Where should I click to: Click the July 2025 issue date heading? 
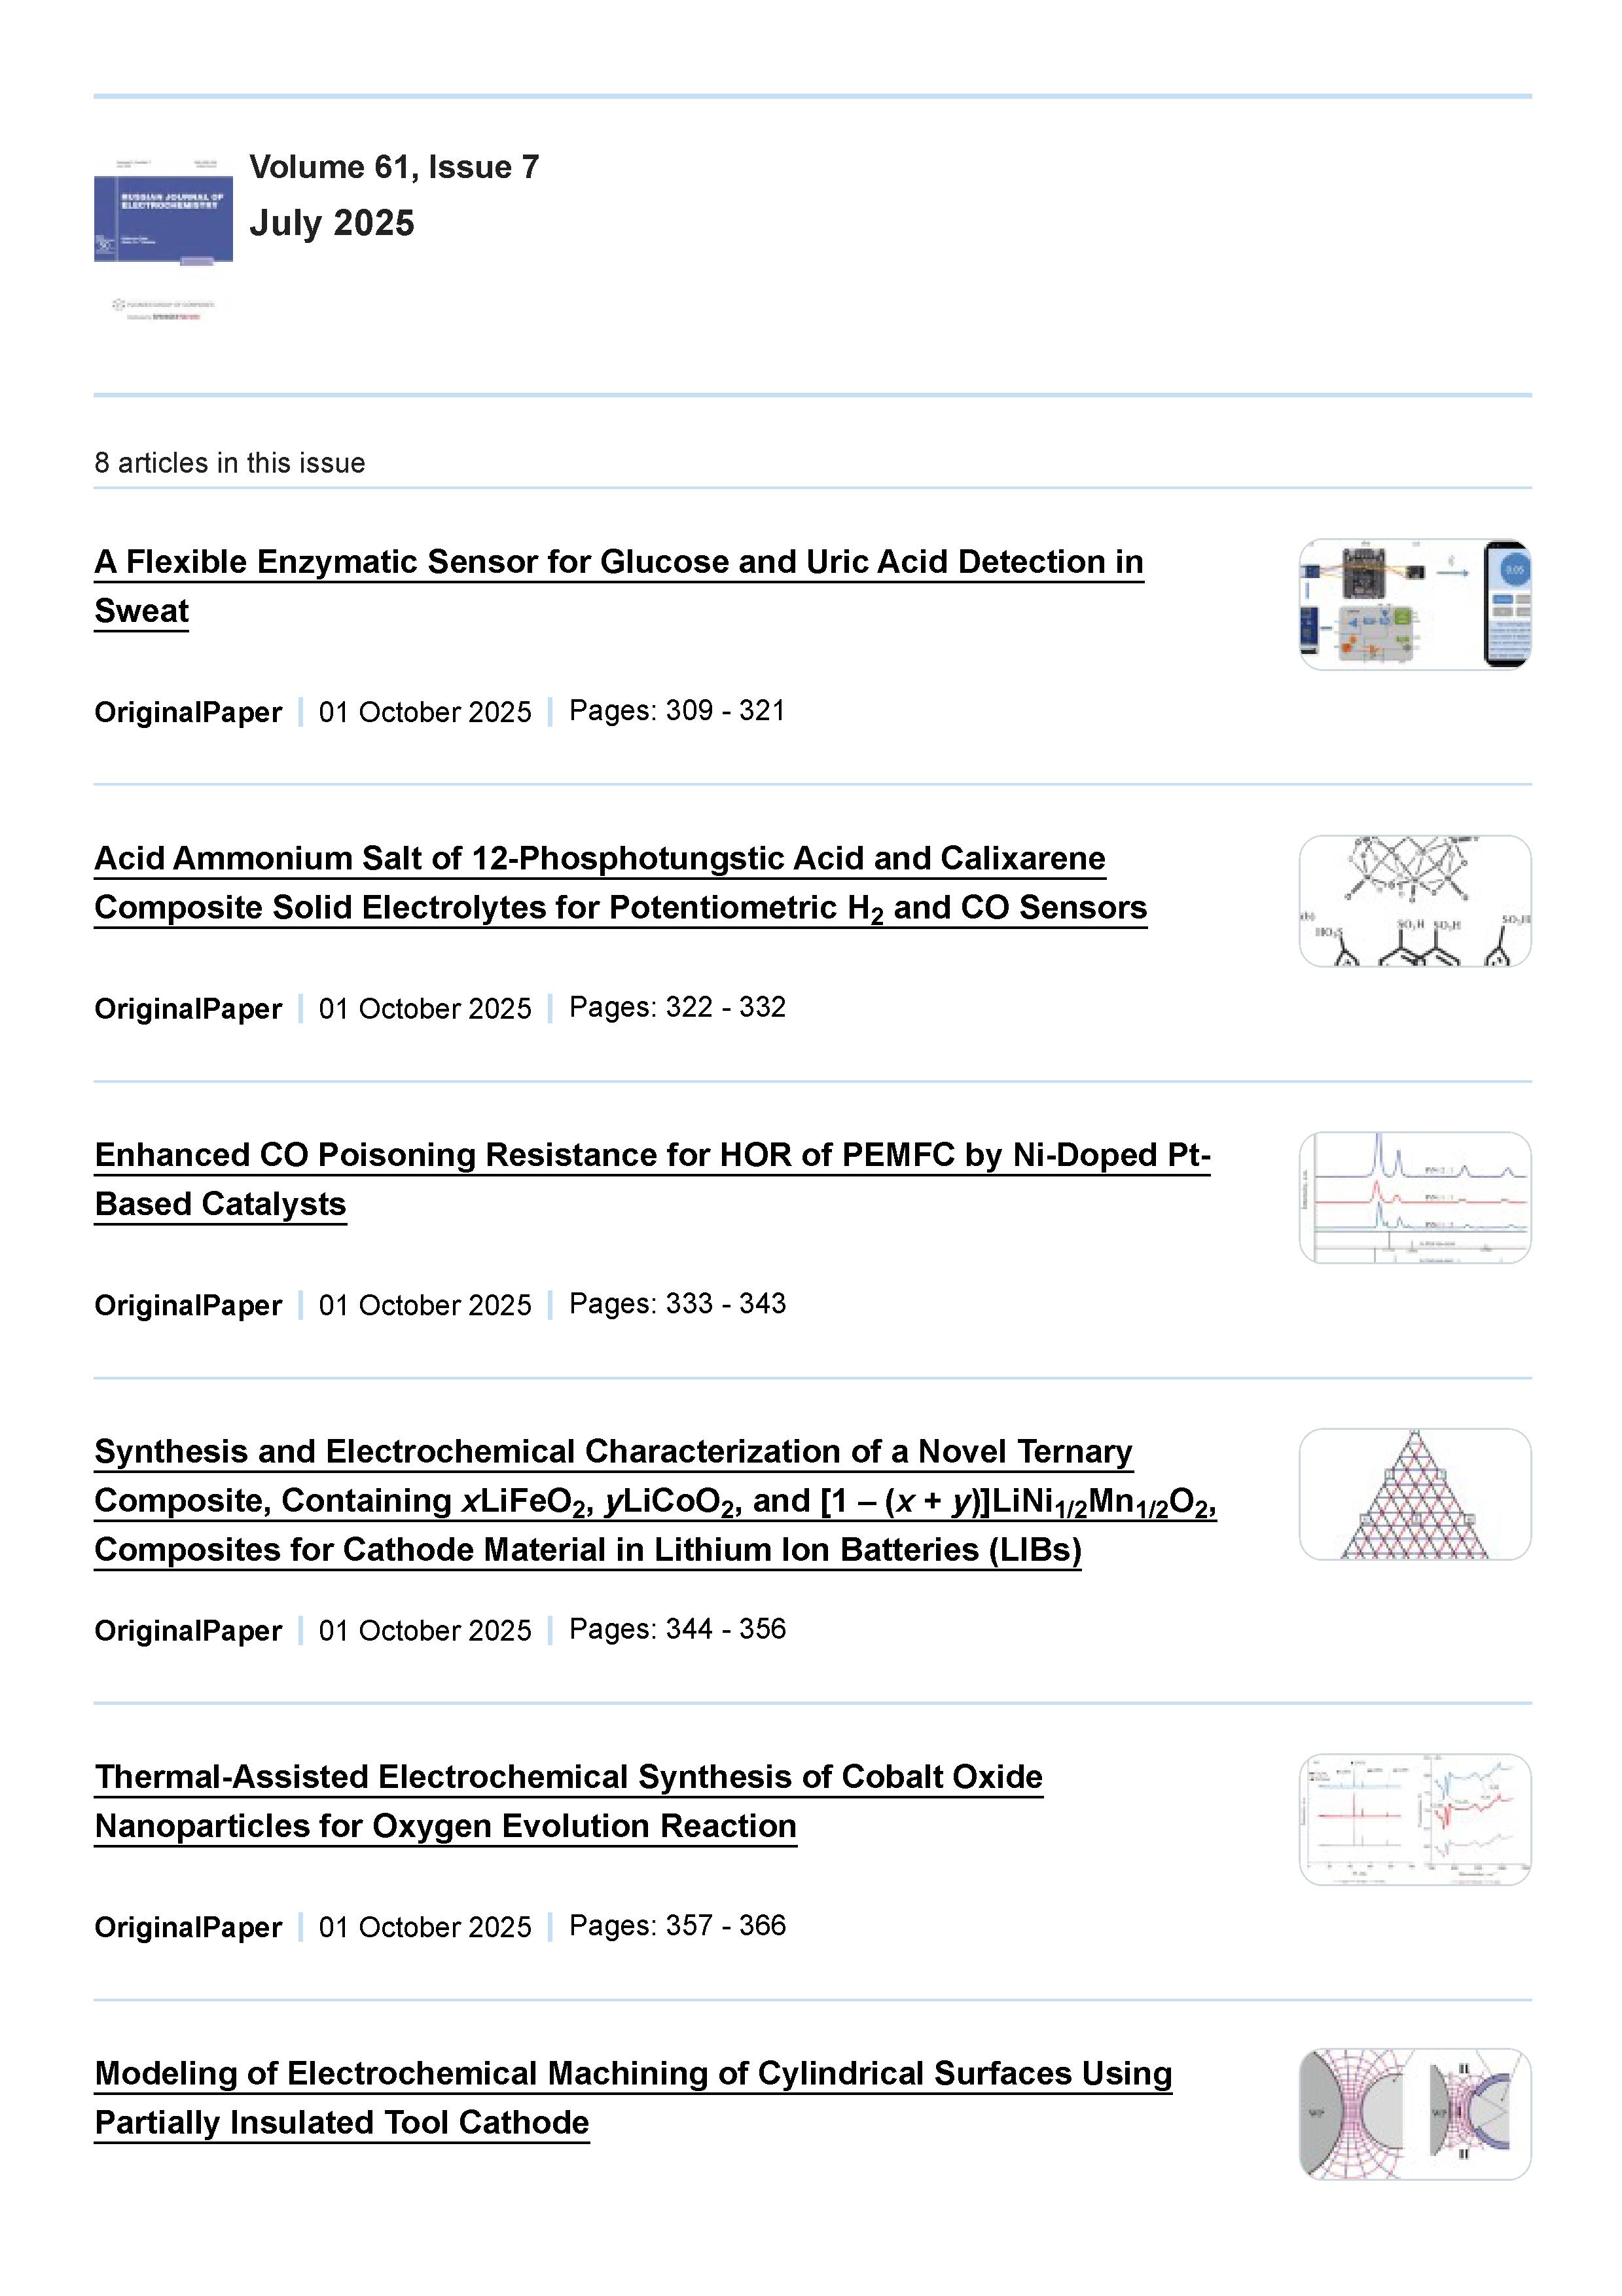tap(332, 223)
